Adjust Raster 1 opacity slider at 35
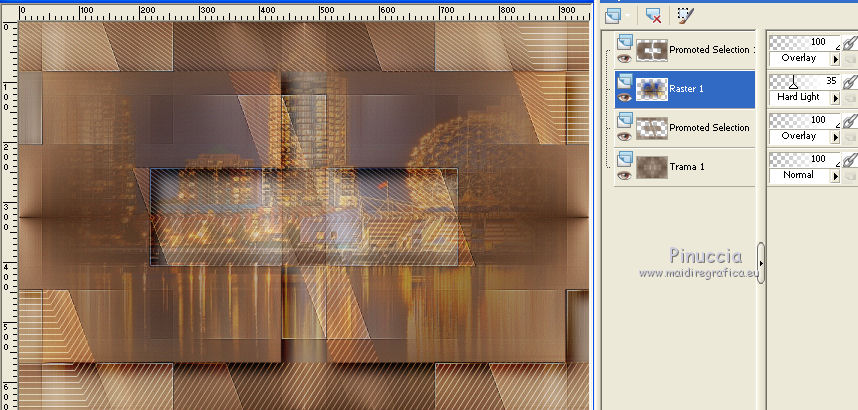This screenshot has height=410, width=858. (804, 82)
